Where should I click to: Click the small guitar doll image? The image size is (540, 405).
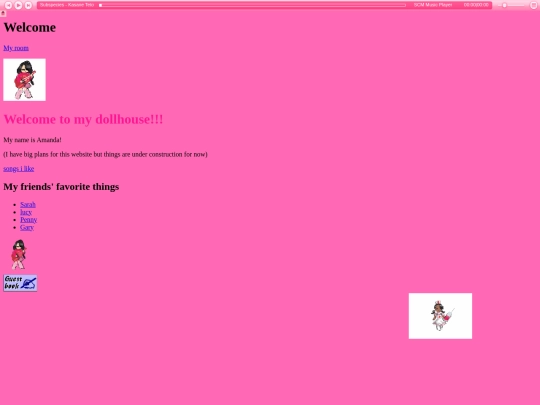pyautogui.click(x=19, y=255)
